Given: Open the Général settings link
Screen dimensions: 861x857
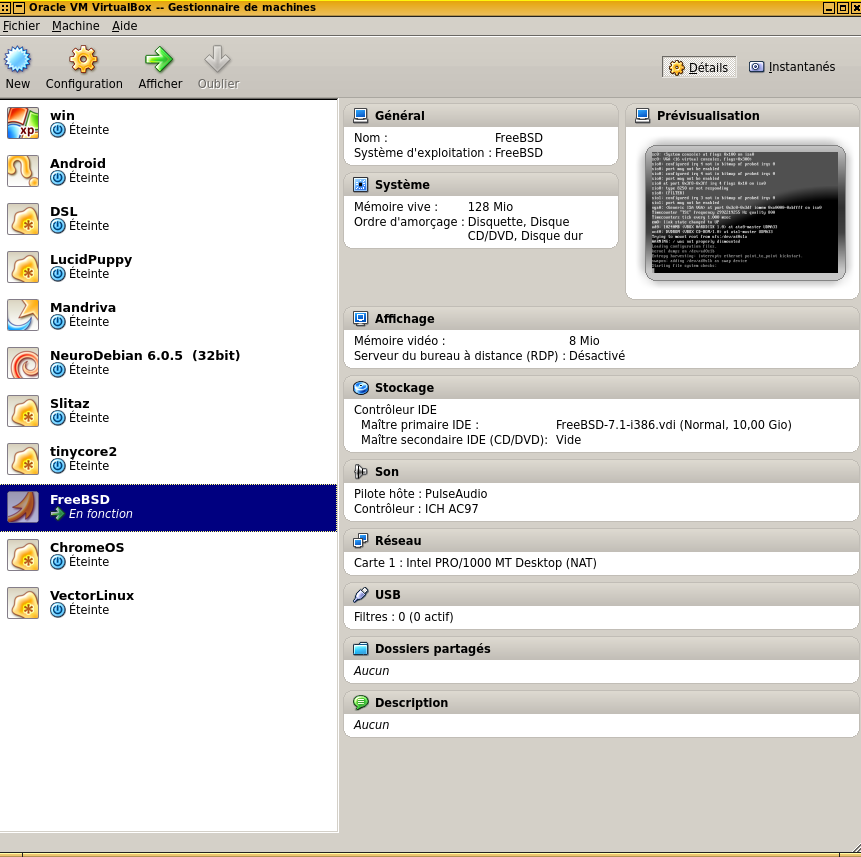Looking at the screenshot, I should (400, 116).
